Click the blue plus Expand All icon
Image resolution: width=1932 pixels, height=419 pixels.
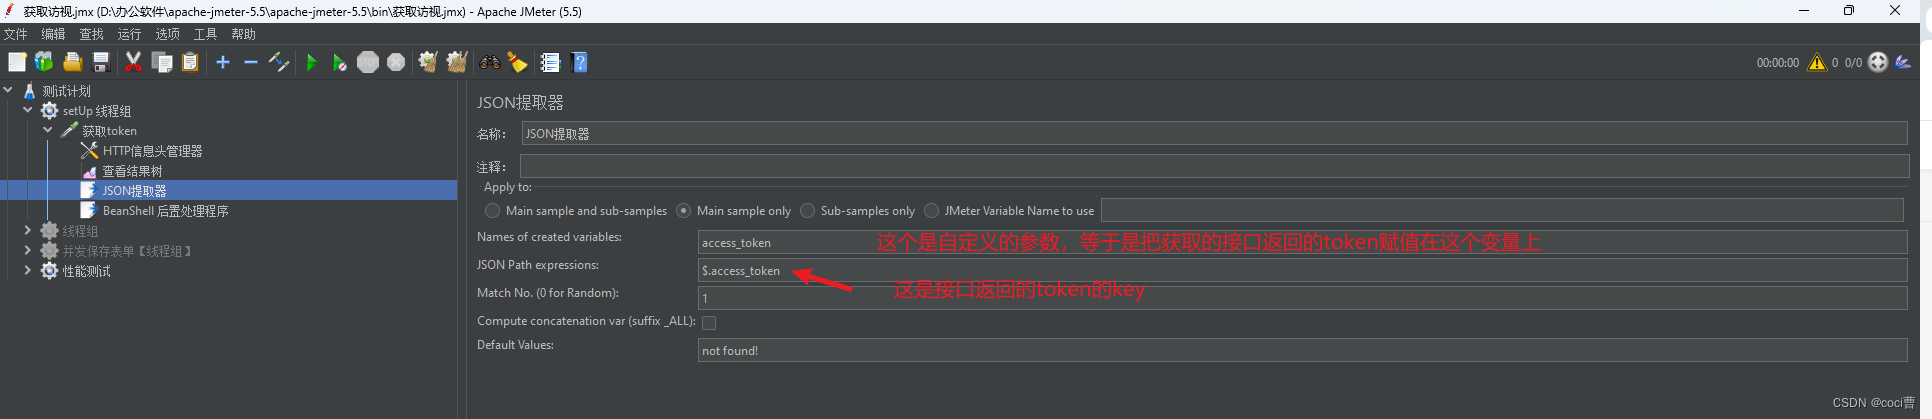[223, 62]
